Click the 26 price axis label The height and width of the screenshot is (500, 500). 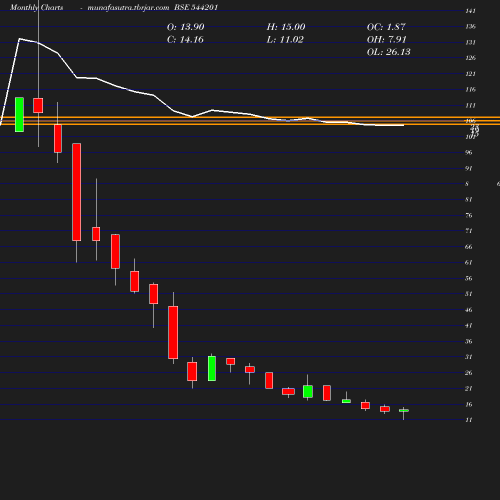(x=469, y=373)
